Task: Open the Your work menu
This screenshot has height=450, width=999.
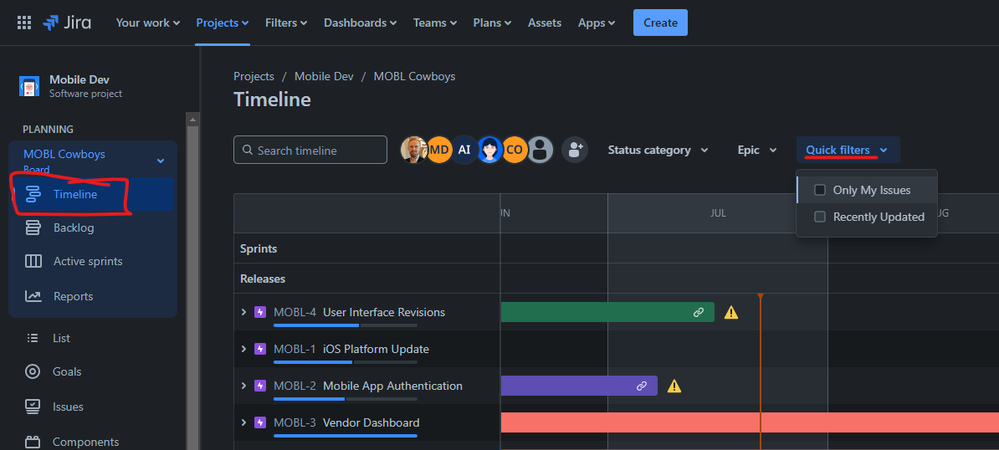Action: [148, 23]
